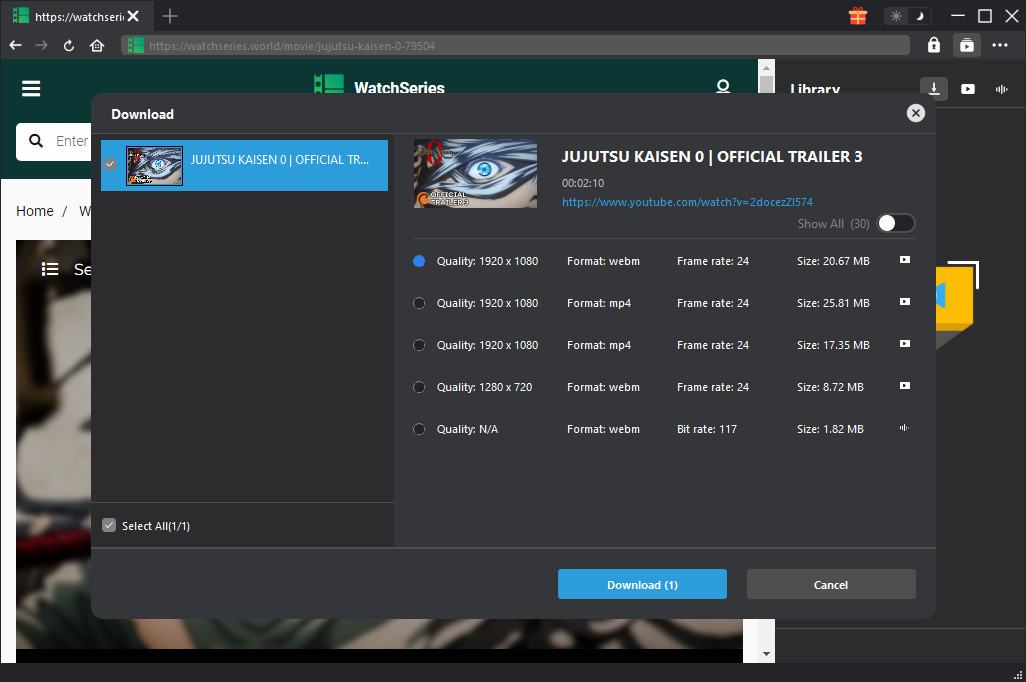
Task: Toggle light/dark theme switch
Action: click(908, 16)
